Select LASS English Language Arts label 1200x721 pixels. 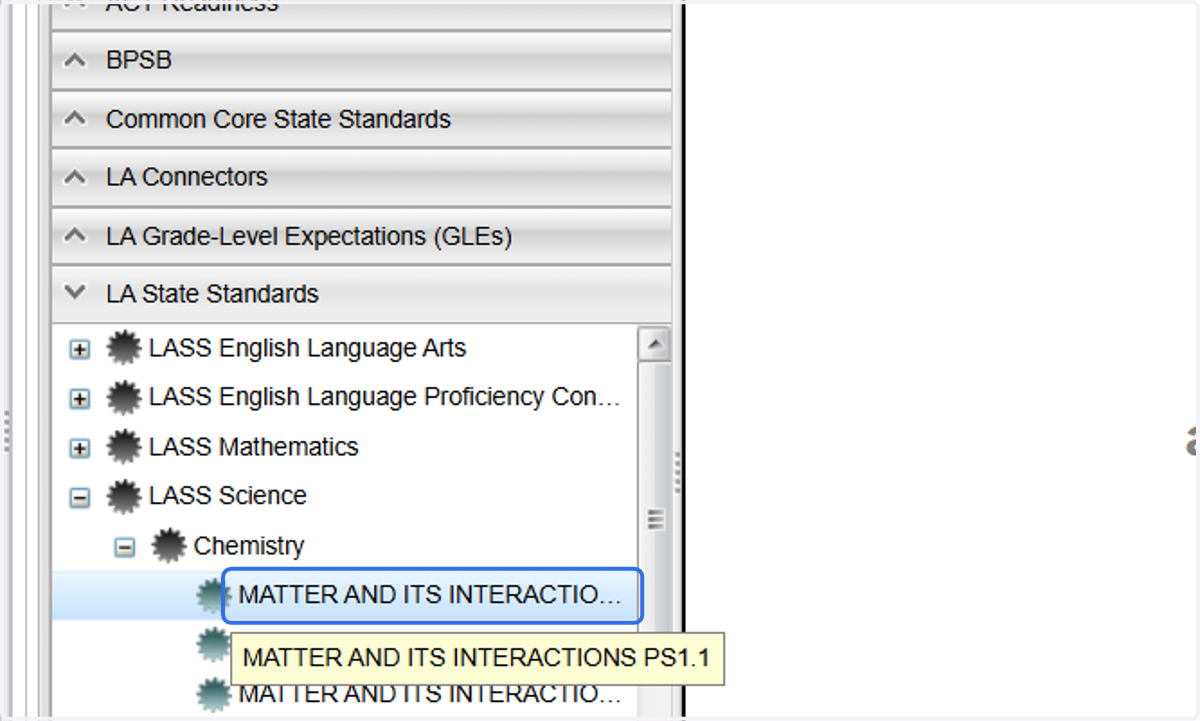pyautogui.click(x=307, y=348)
